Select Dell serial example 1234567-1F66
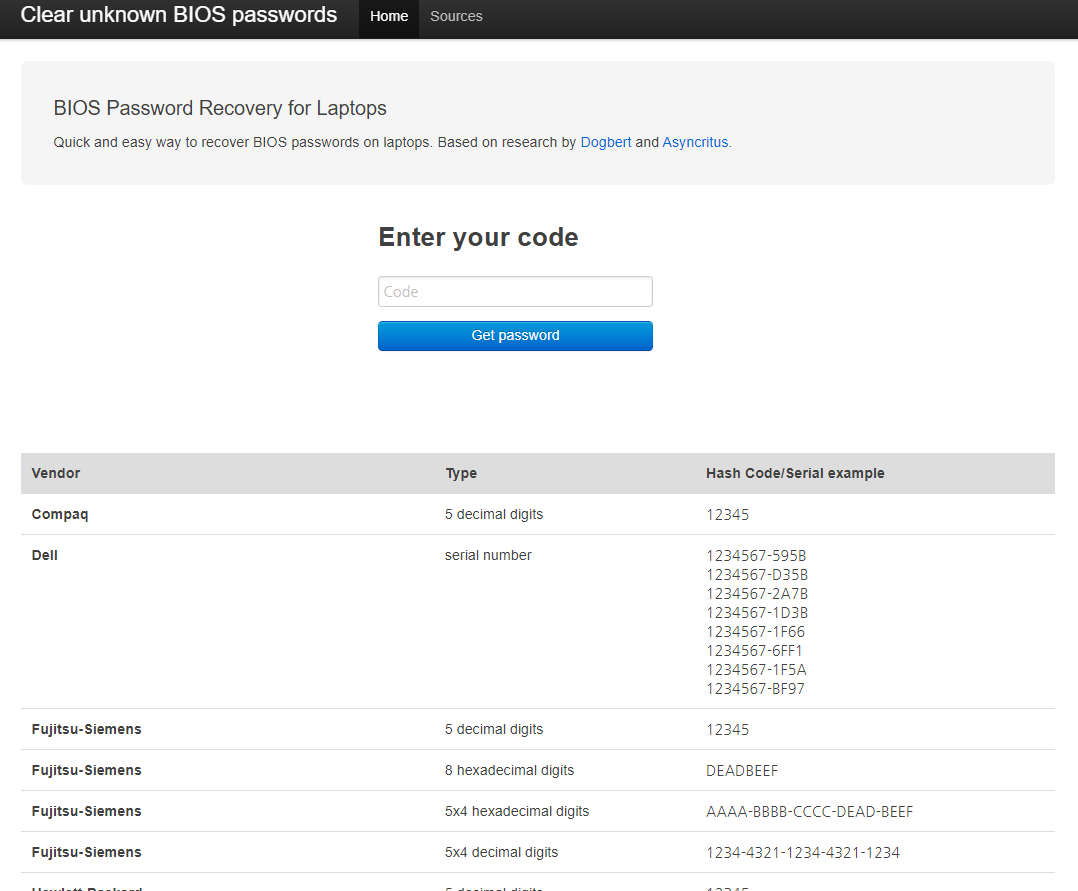Viewport: 1078px width, 891px height. pyautogui.click(x=756, y=632)
